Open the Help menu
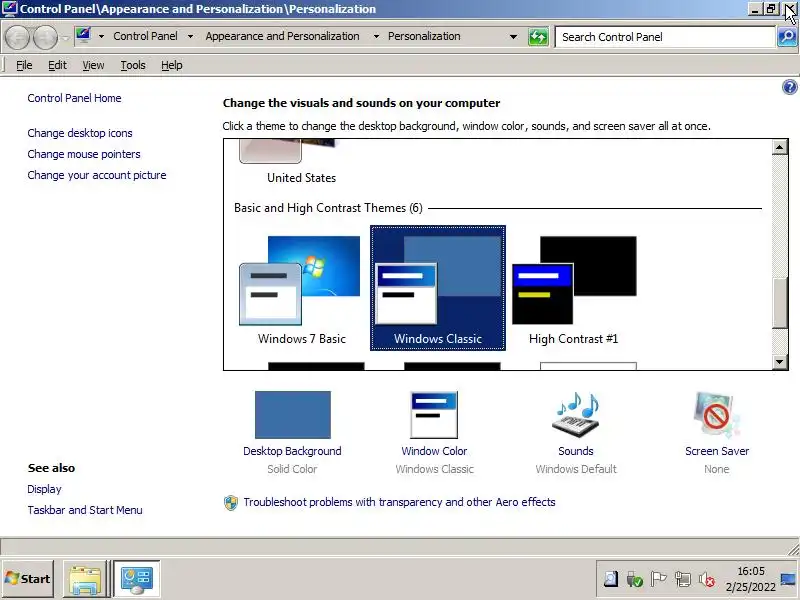This screenshot has width=800, height=600. (171, 65)
